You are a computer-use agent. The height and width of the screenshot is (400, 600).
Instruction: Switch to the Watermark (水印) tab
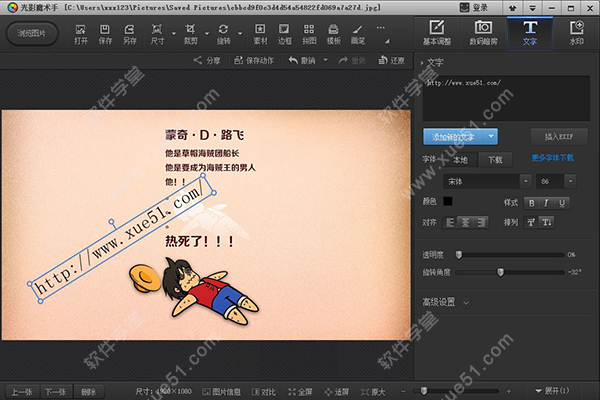577,31
